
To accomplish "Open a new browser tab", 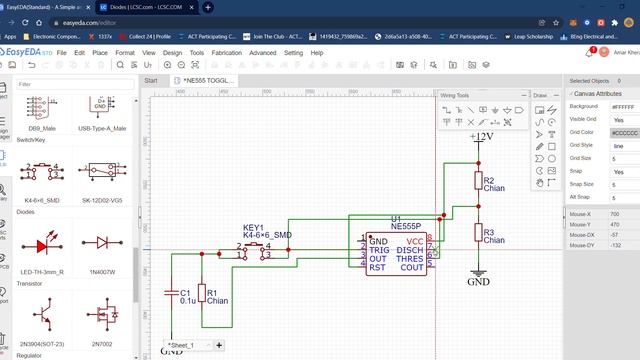I will click(x=208, y=7).
